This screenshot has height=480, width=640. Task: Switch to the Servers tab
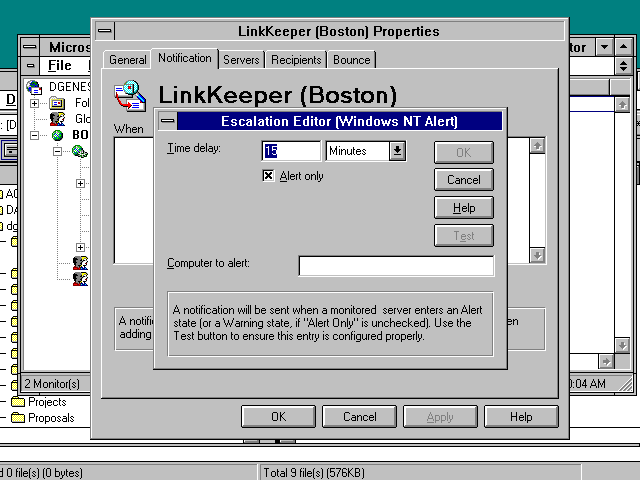click(x=241, y=60)
